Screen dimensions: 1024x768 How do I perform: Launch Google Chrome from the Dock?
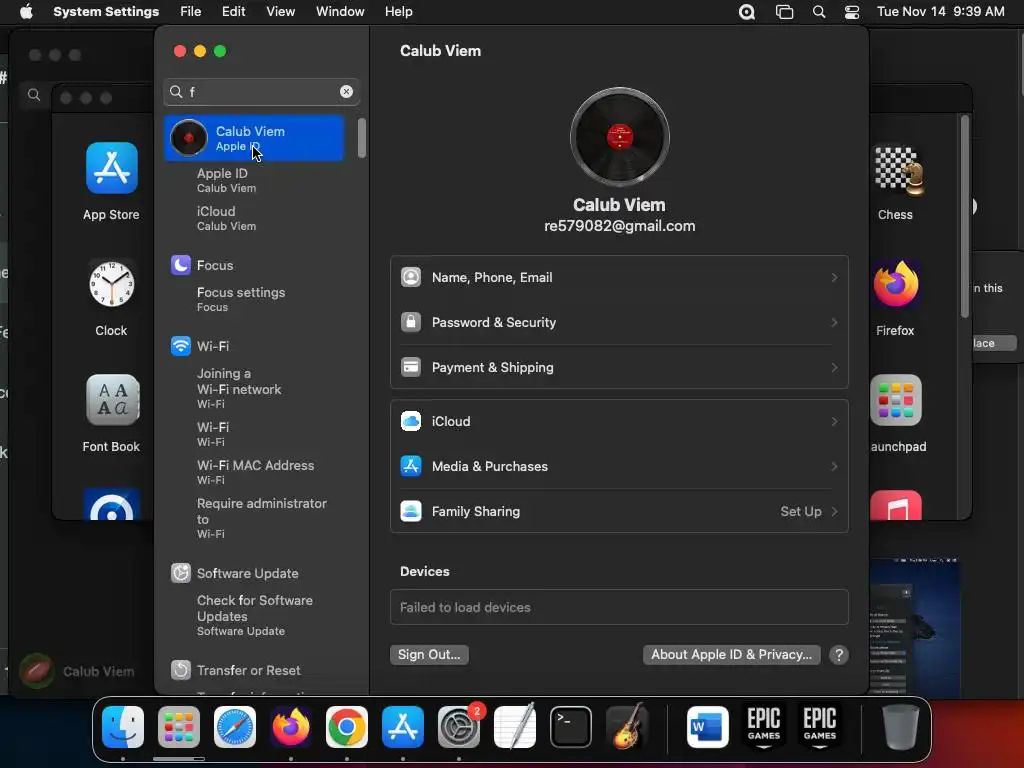click(347, 727)
